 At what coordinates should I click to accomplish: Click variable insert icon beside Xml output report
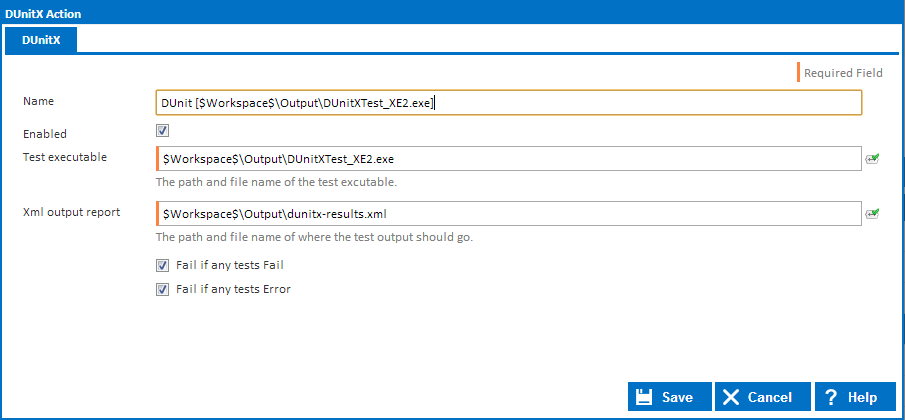click(x=872, y=213)
